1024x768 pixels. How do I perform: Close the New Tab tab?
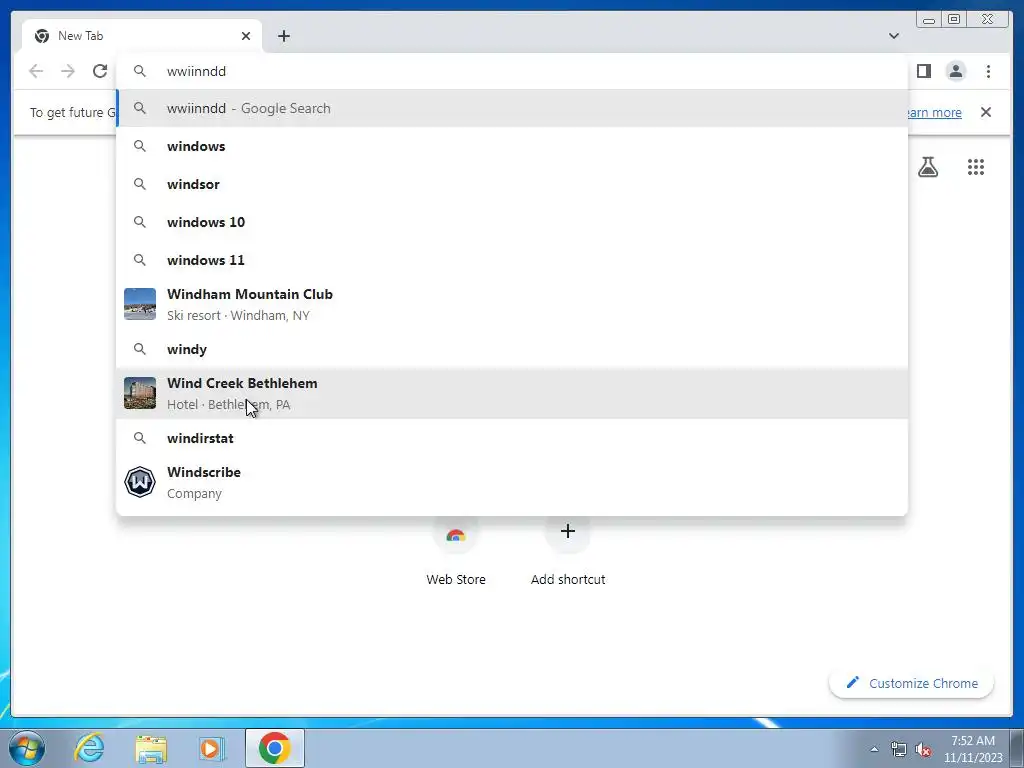pyautogui.click(x=246, y=36)
